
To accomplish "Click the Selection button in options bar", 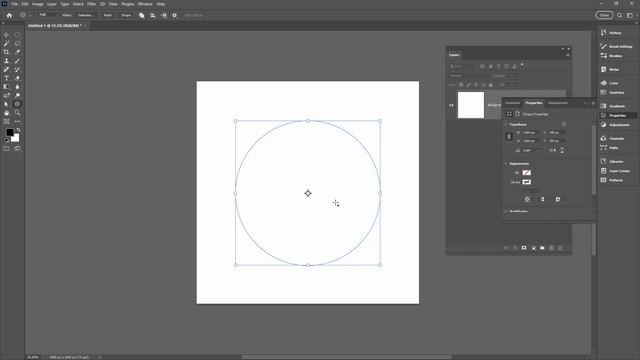I will 85,15.
